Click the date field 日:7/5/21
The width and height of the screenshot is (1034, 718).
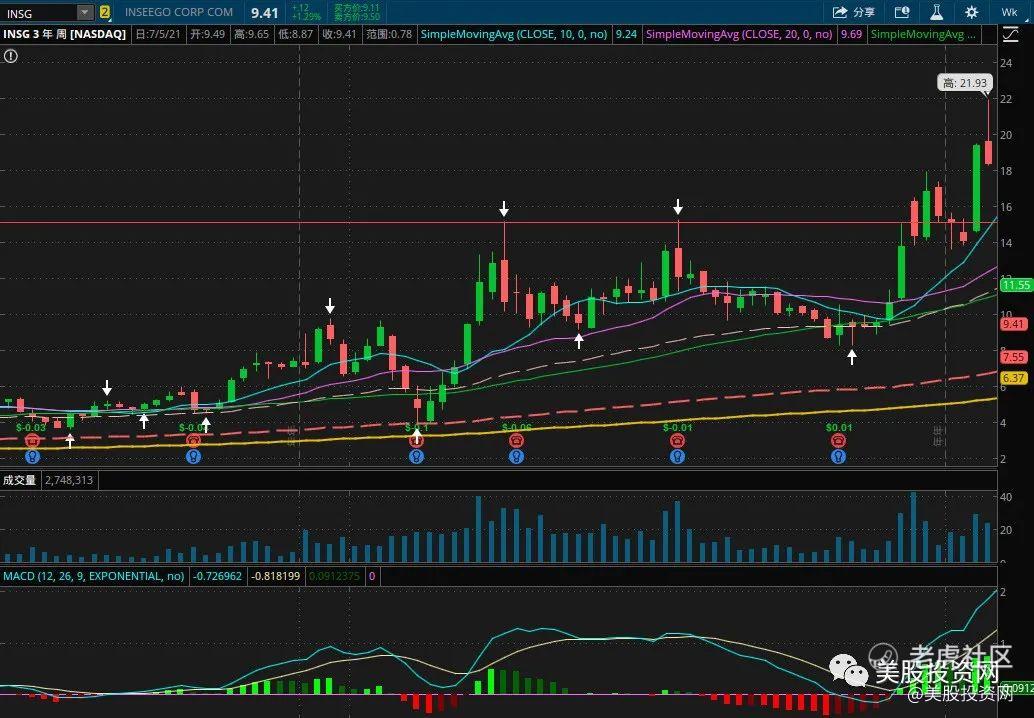[158, 34]
